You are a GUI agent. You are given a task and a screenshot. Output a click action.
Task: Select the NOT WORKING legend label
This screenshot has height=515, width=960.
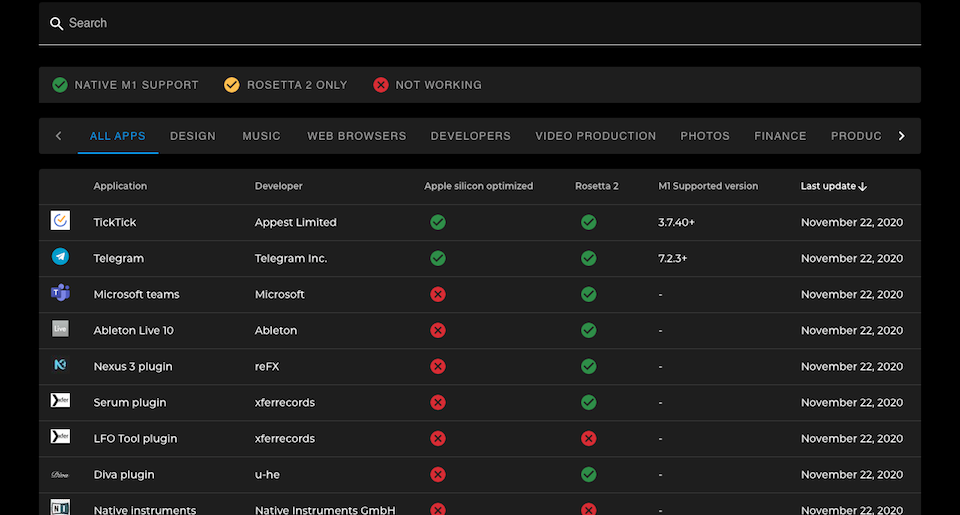[438, 85]
